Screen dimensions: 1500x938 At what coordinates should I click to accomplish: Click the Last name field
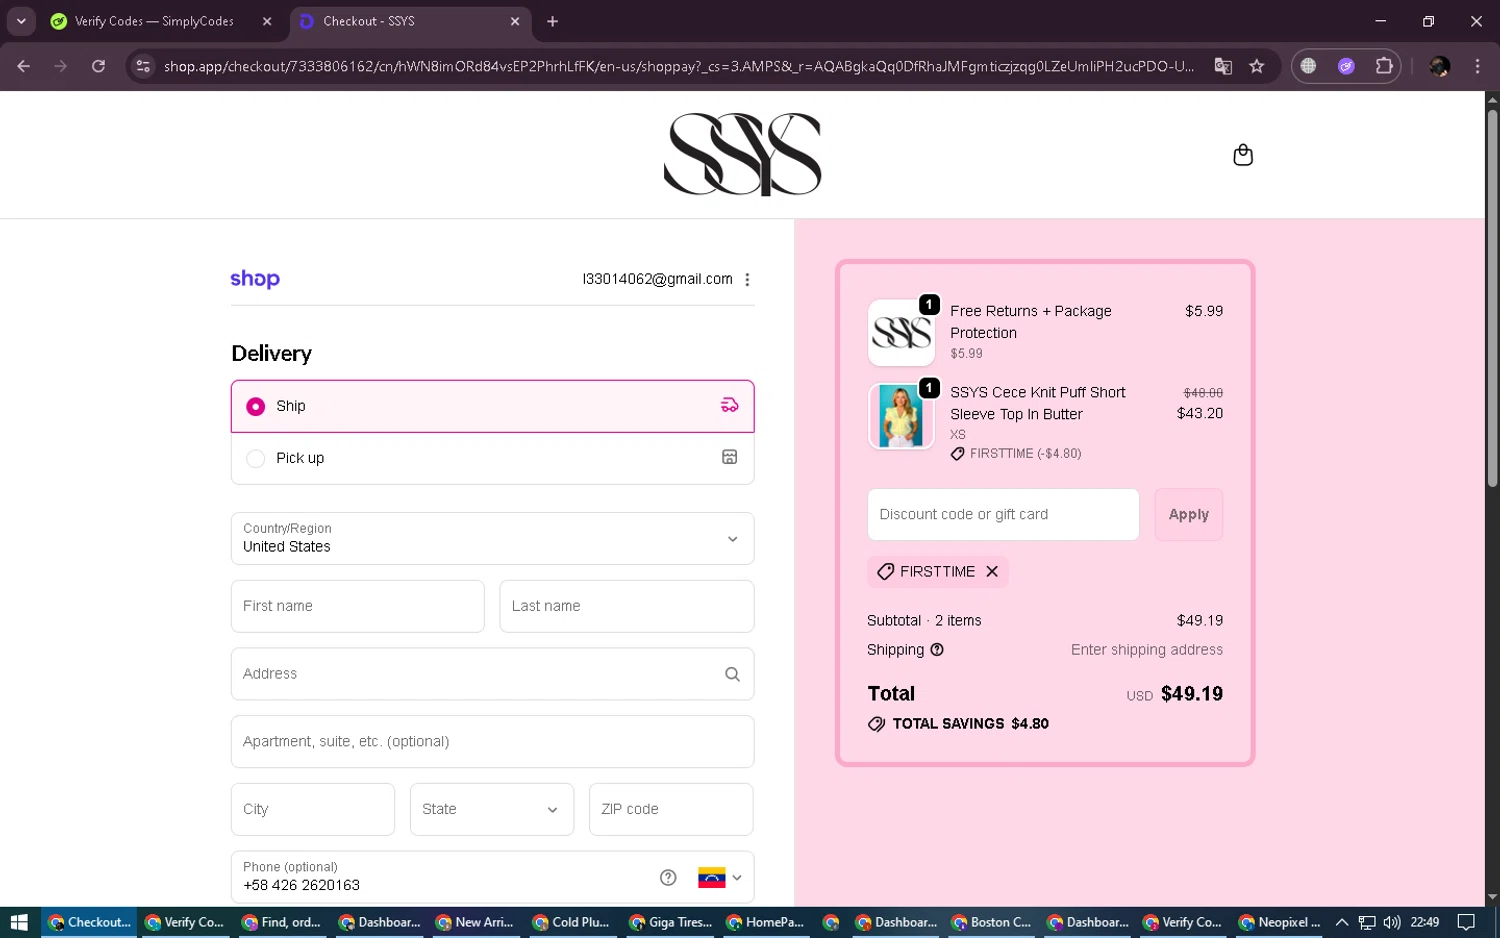click(x=627, y=606)
